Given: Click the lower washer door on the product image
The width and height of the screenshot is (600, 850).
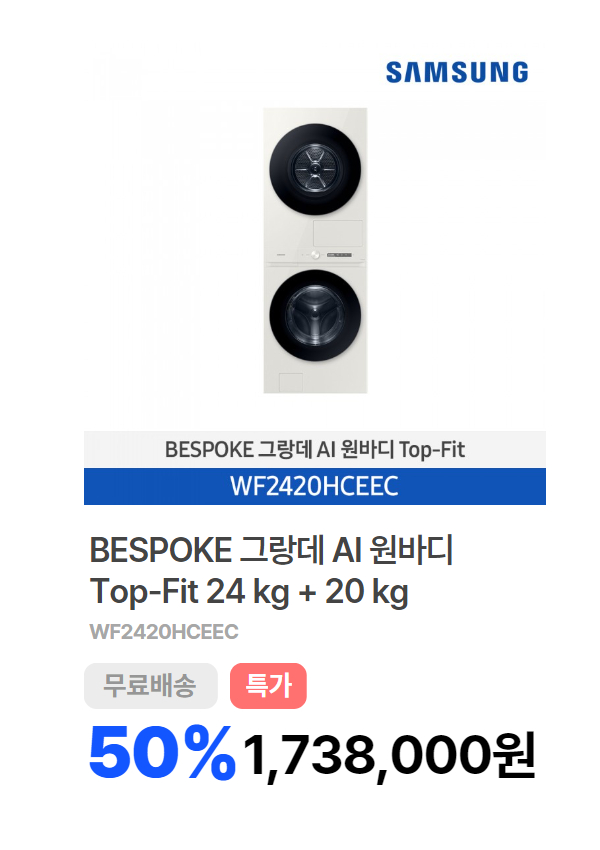Looking at the screenshot, I should (x=315, y=315).
